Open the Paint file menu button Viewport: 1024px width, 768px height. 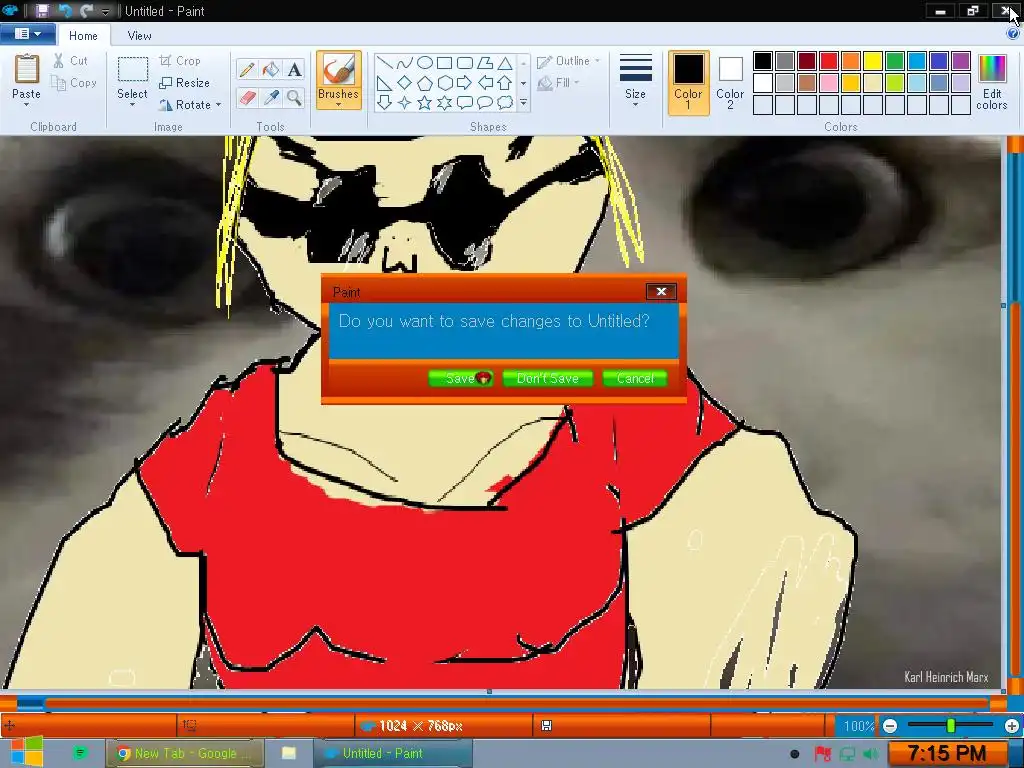(27, 34)
